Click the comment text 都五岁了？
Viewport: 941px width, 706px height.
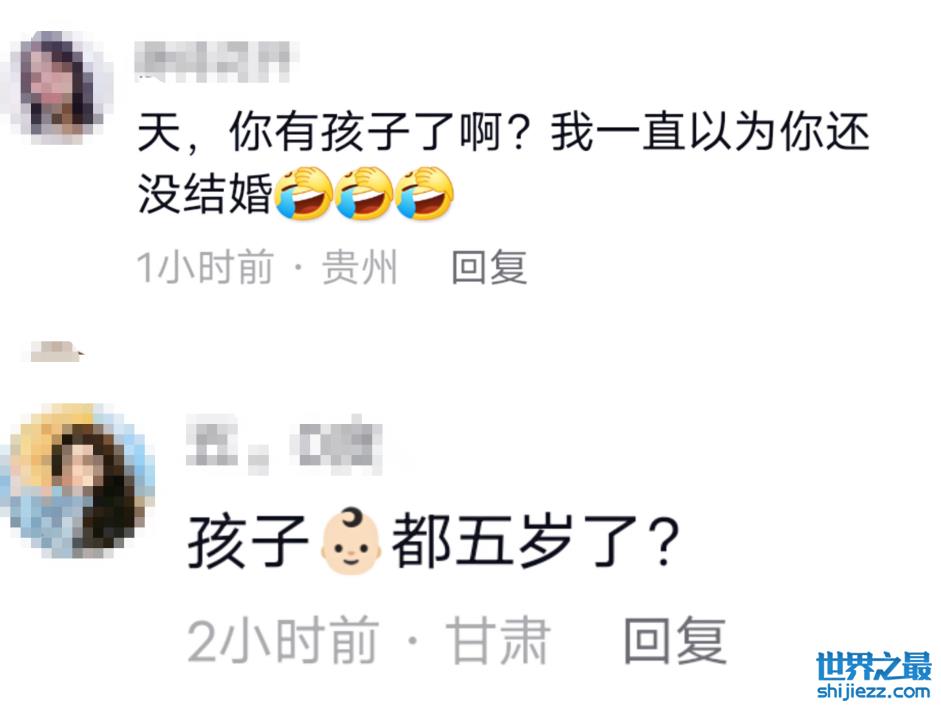coord(535,542)
